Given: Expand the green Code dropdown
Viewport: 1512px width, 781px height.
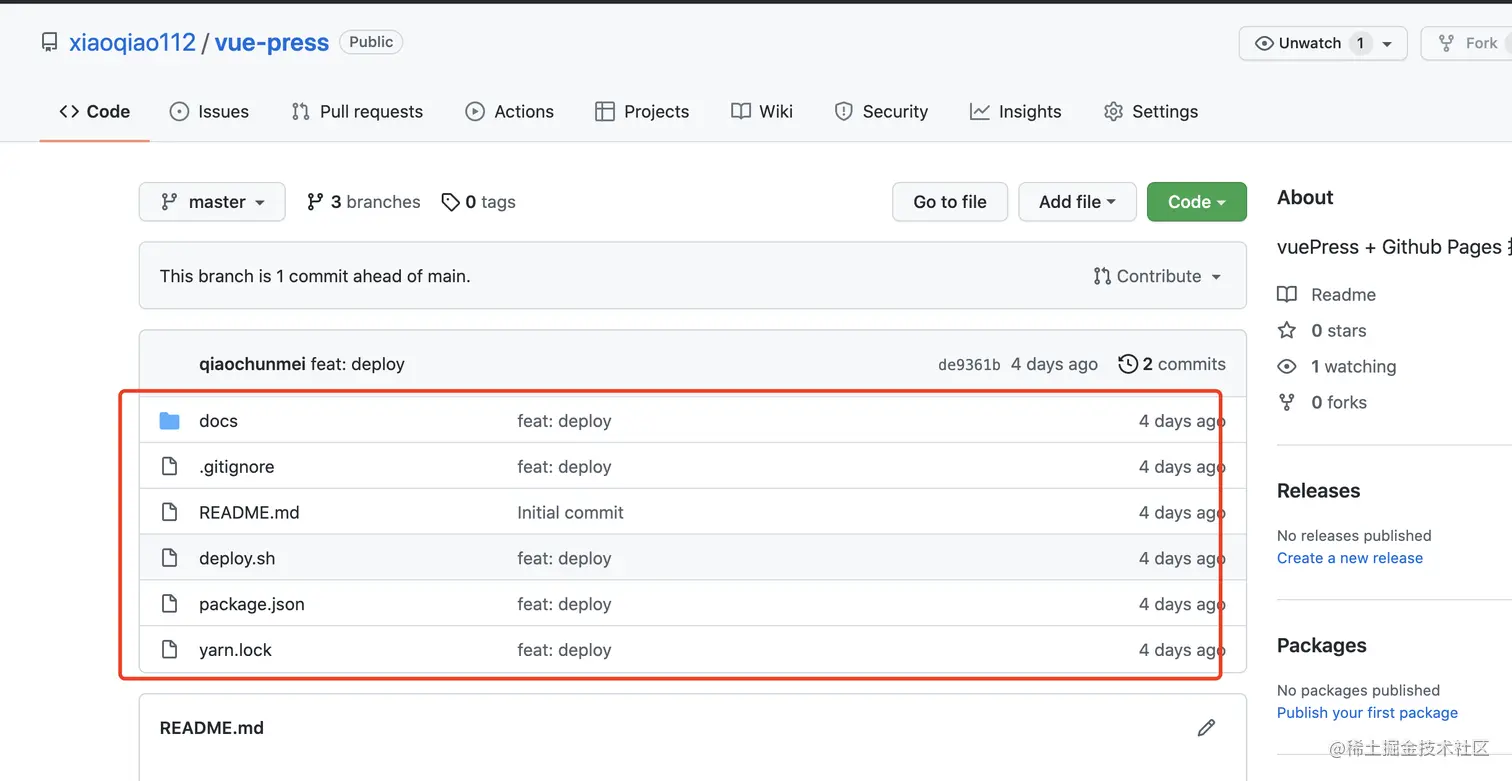Looking at the screenshot, I should 1196,202.
